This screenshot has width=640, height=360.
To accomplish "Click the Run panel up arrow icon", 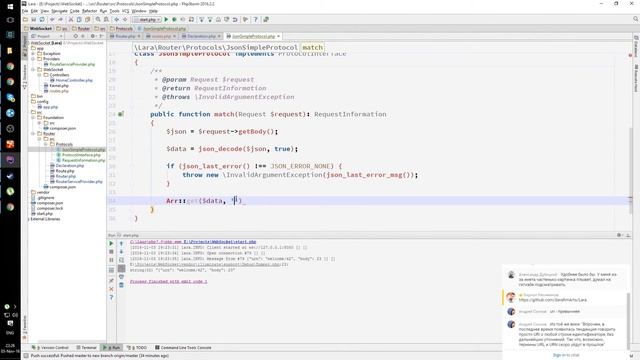I will 121,243.
